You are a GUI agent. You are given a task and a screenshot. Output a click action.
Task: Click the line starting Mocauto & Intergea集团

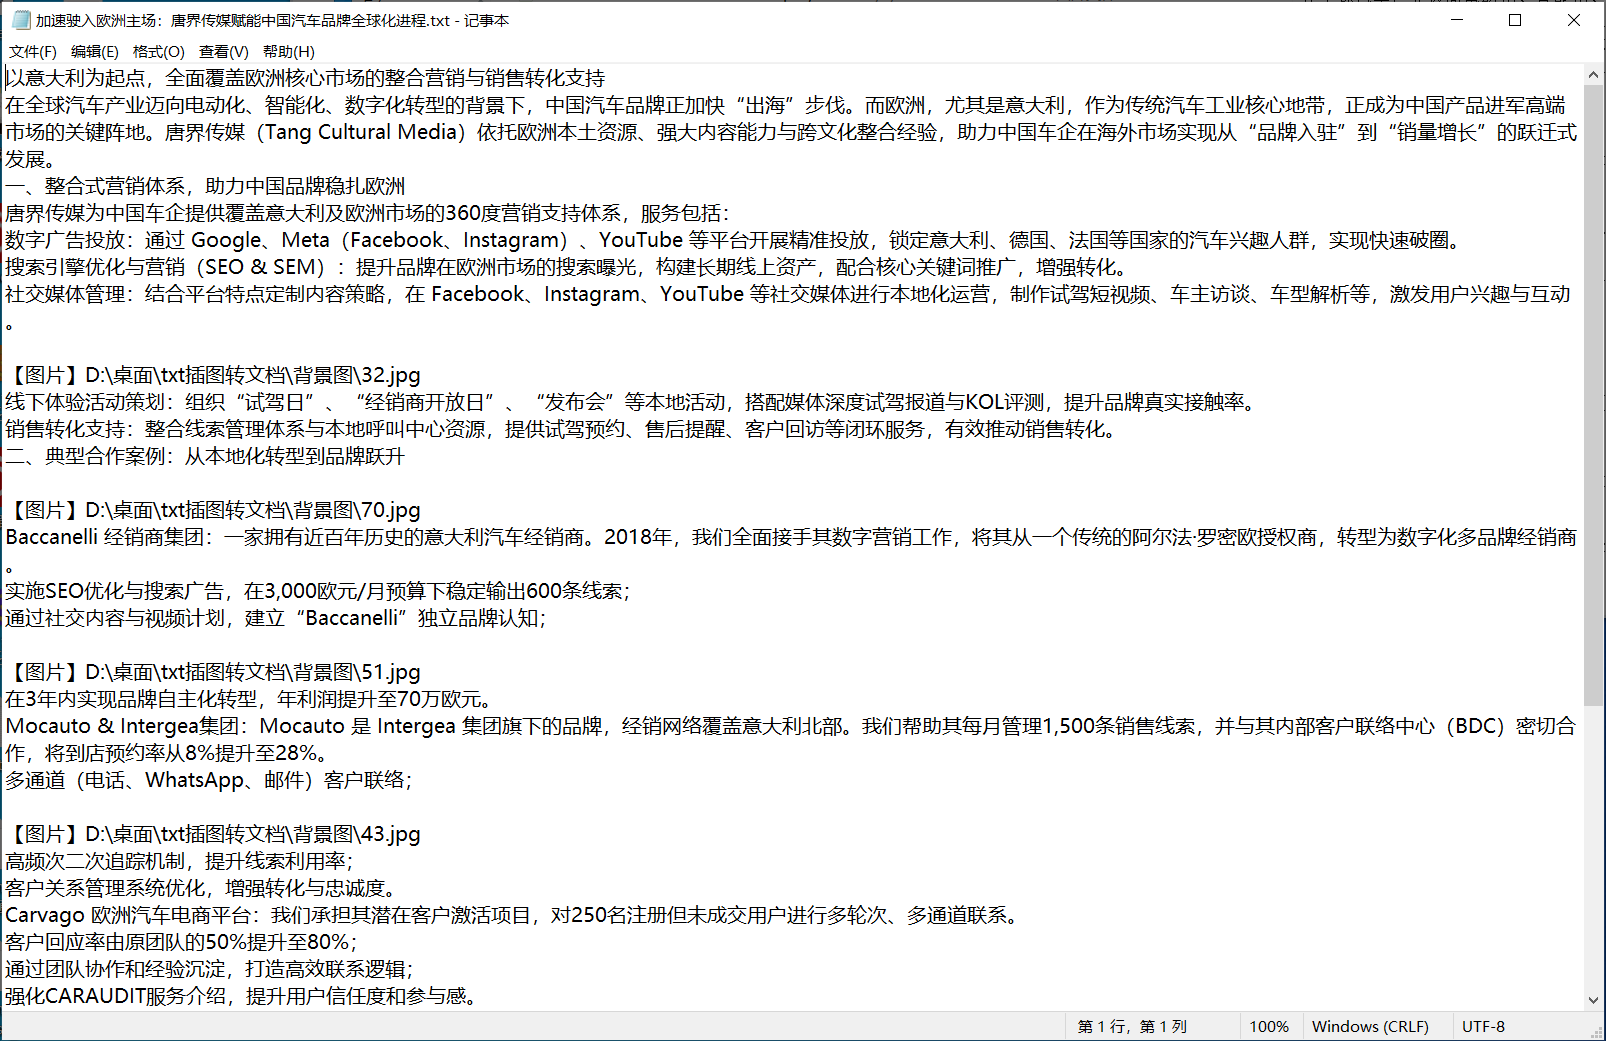pyautogui.click(x=791, y=726)
